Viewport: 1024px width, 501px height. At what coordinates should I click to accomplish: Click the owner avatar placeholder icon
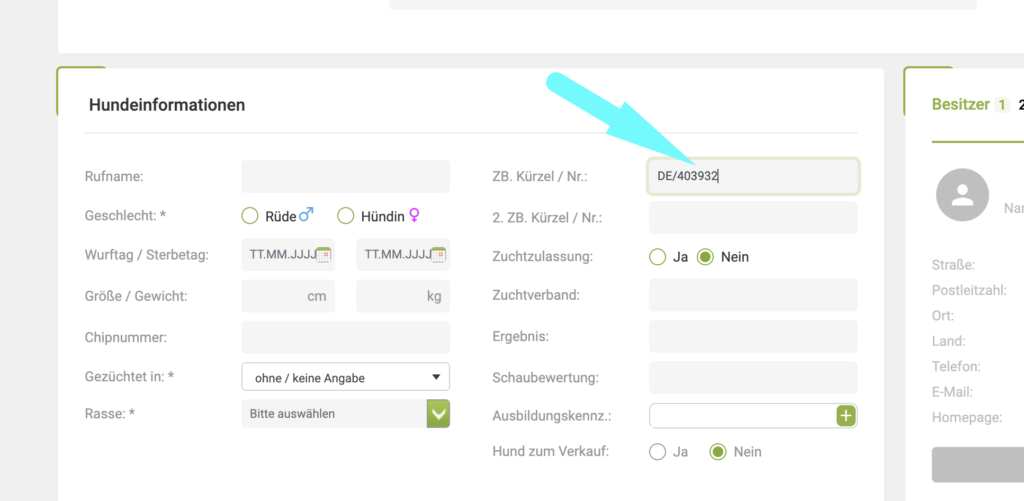[x=962, y=195]
